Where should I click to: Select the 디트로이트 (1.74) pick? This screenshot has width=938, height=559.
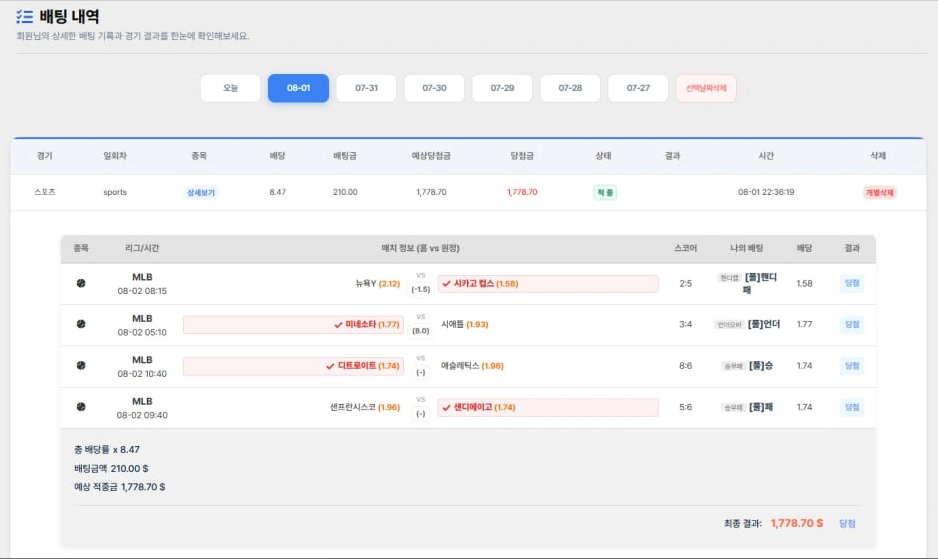293,366
